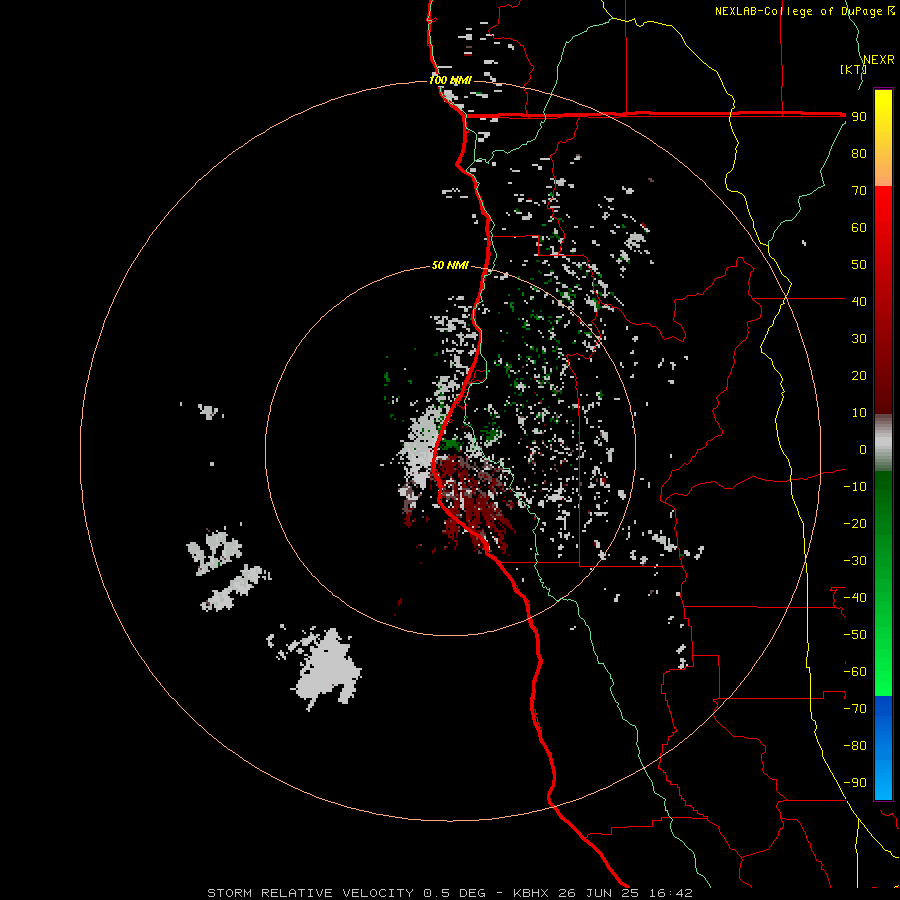Select the -50 value on velocity scale
This screenshot has width=900, height=900.
point(855,635)
